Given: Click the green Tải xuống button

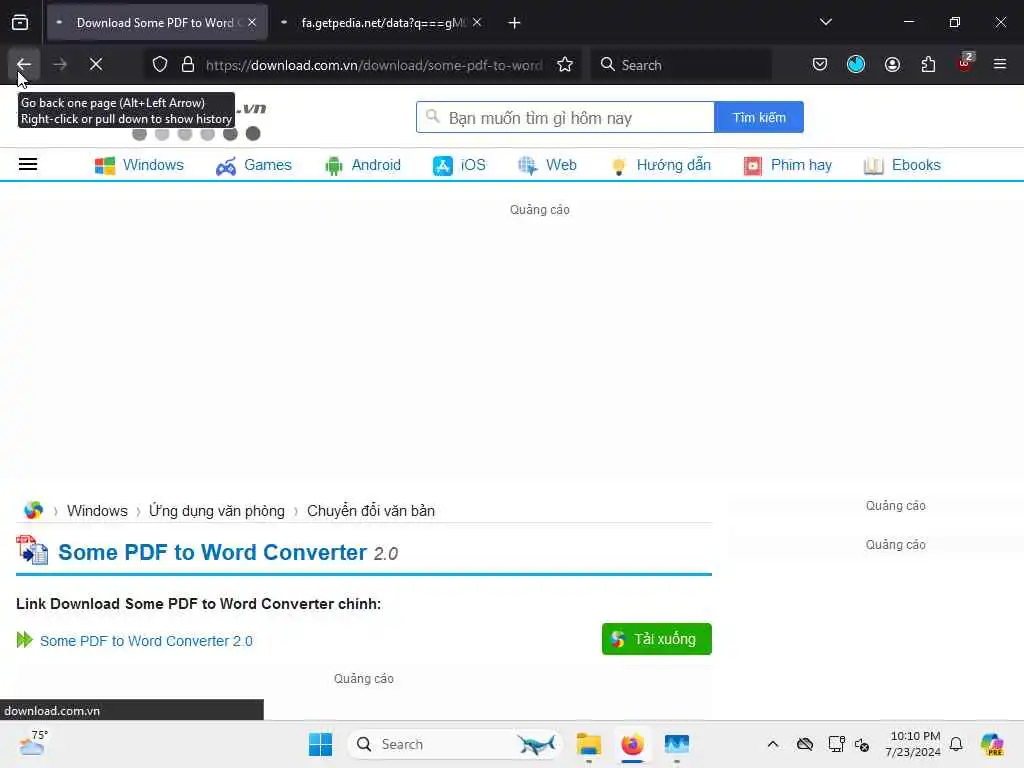Looking at the screenshot, I should [656, 639].
